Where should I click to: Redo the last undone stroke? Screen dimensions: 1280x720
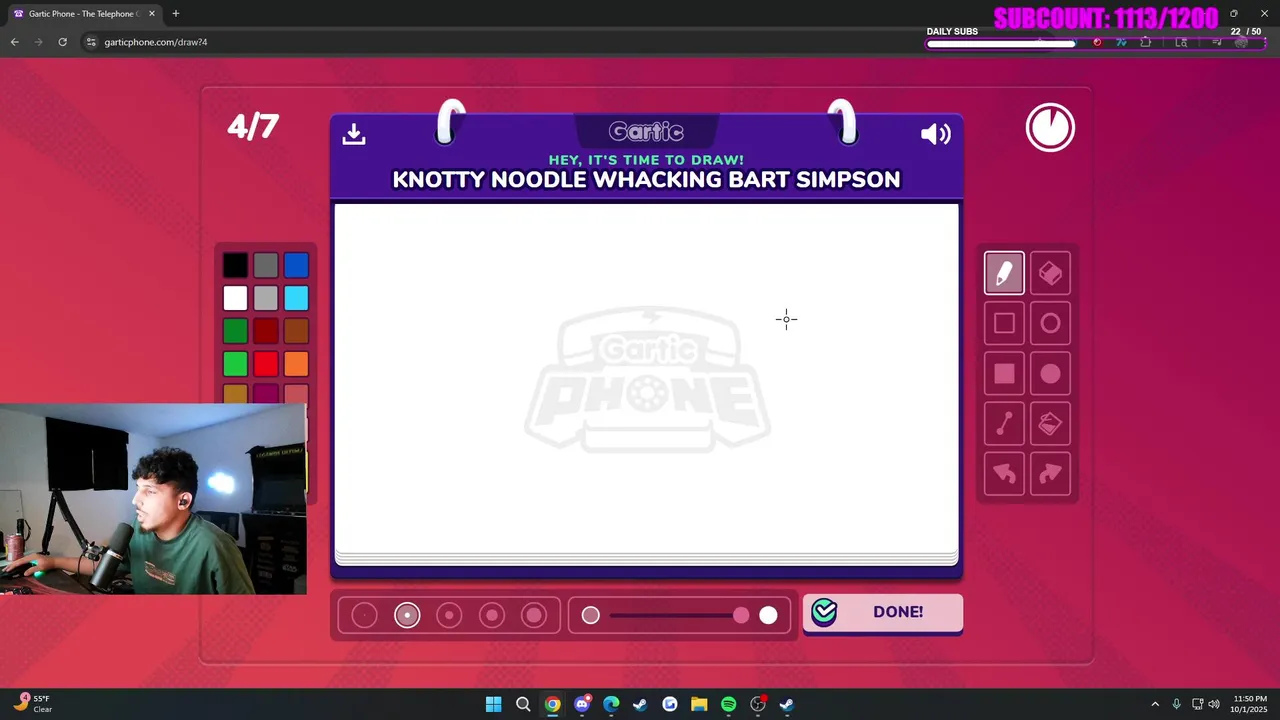pyautogui.click(x=1050, y=474)
